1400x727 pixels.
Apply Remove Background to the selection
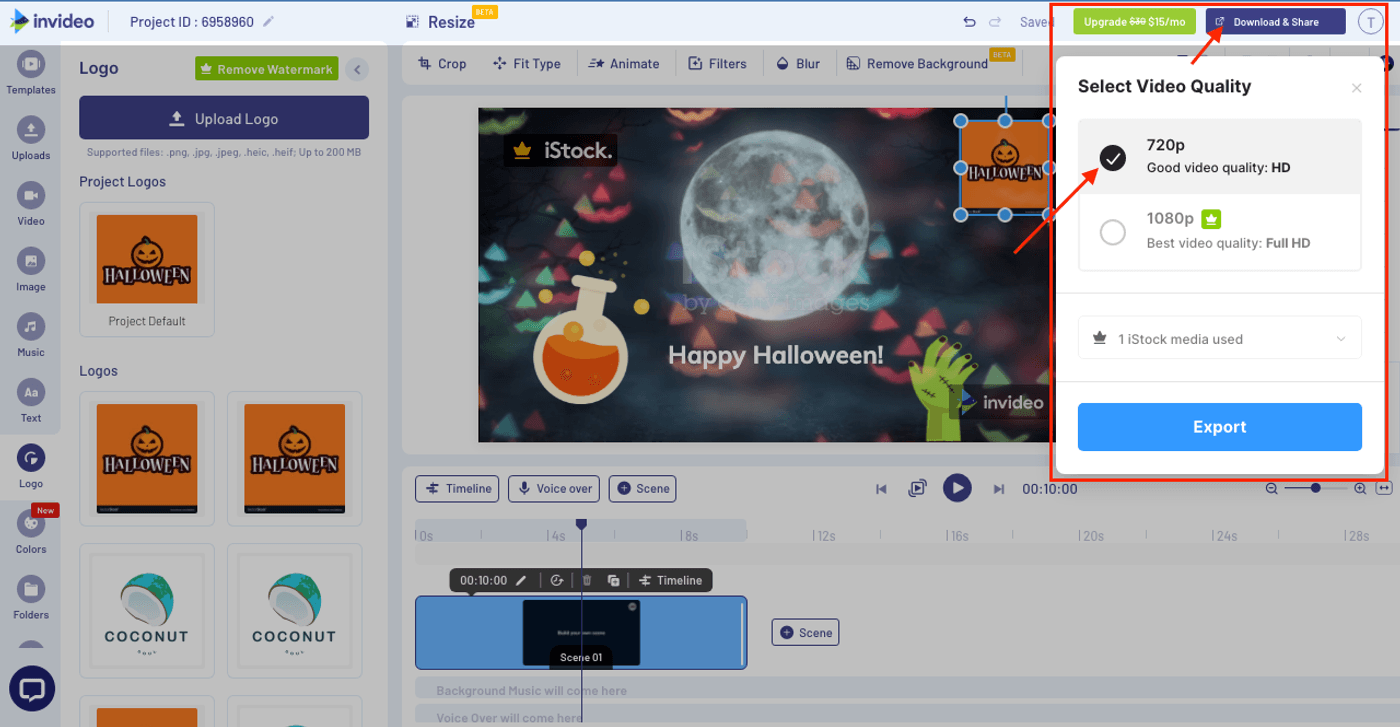(x=919, y=63)
